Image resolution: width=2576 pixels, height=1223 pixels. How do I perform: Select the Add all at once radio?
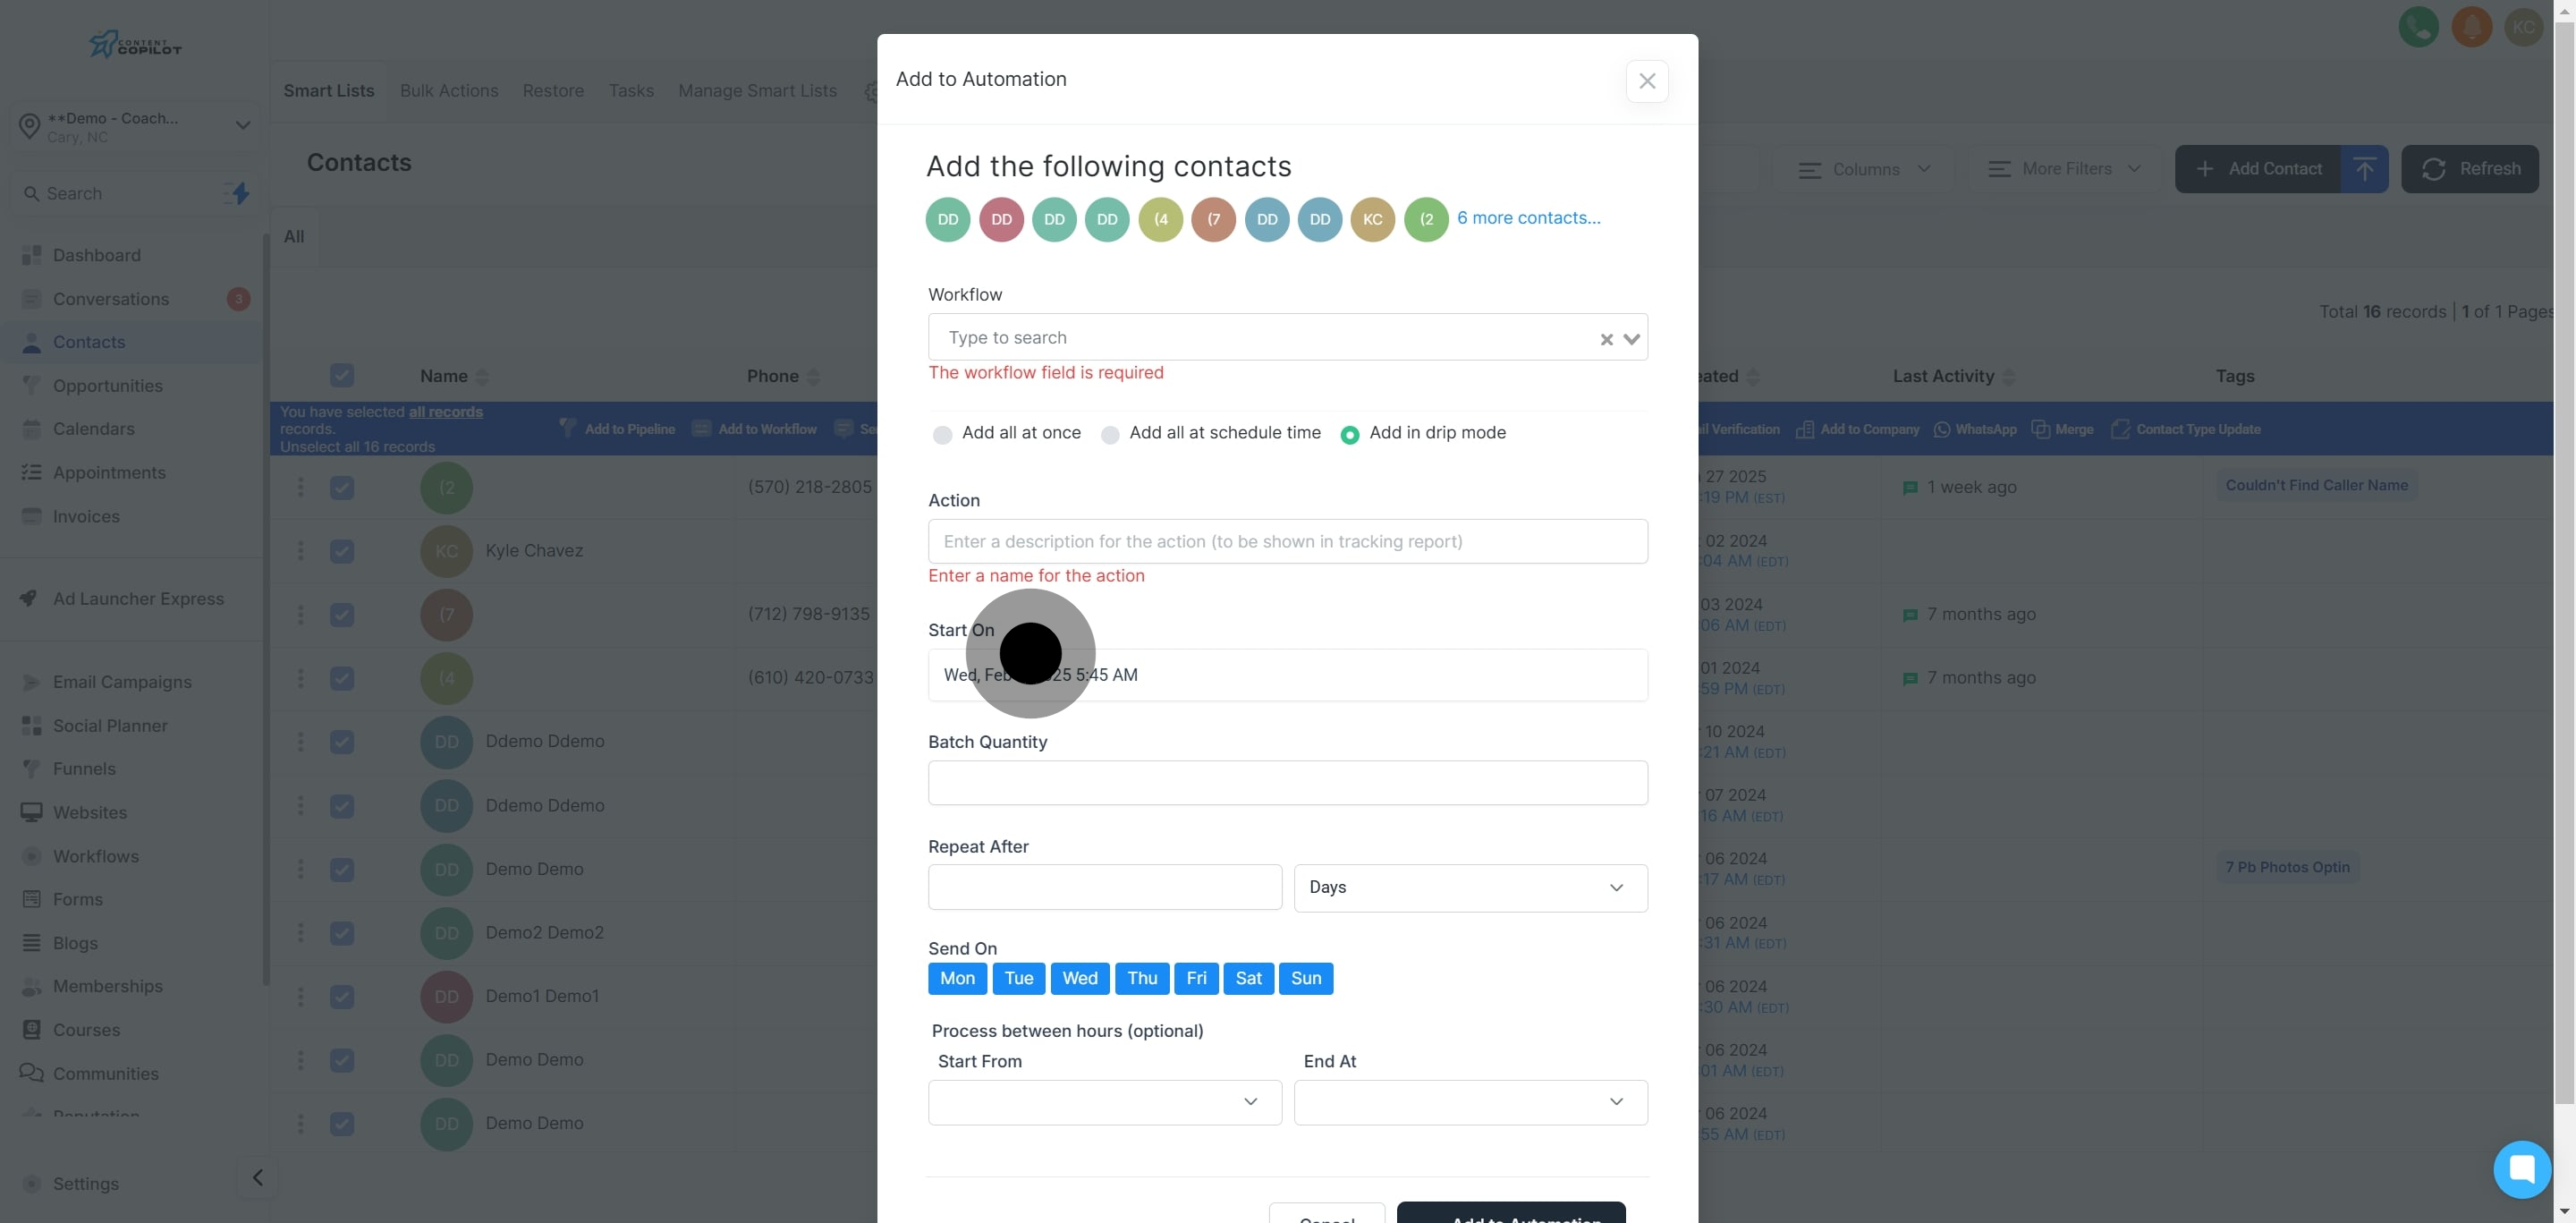[942, 434]
